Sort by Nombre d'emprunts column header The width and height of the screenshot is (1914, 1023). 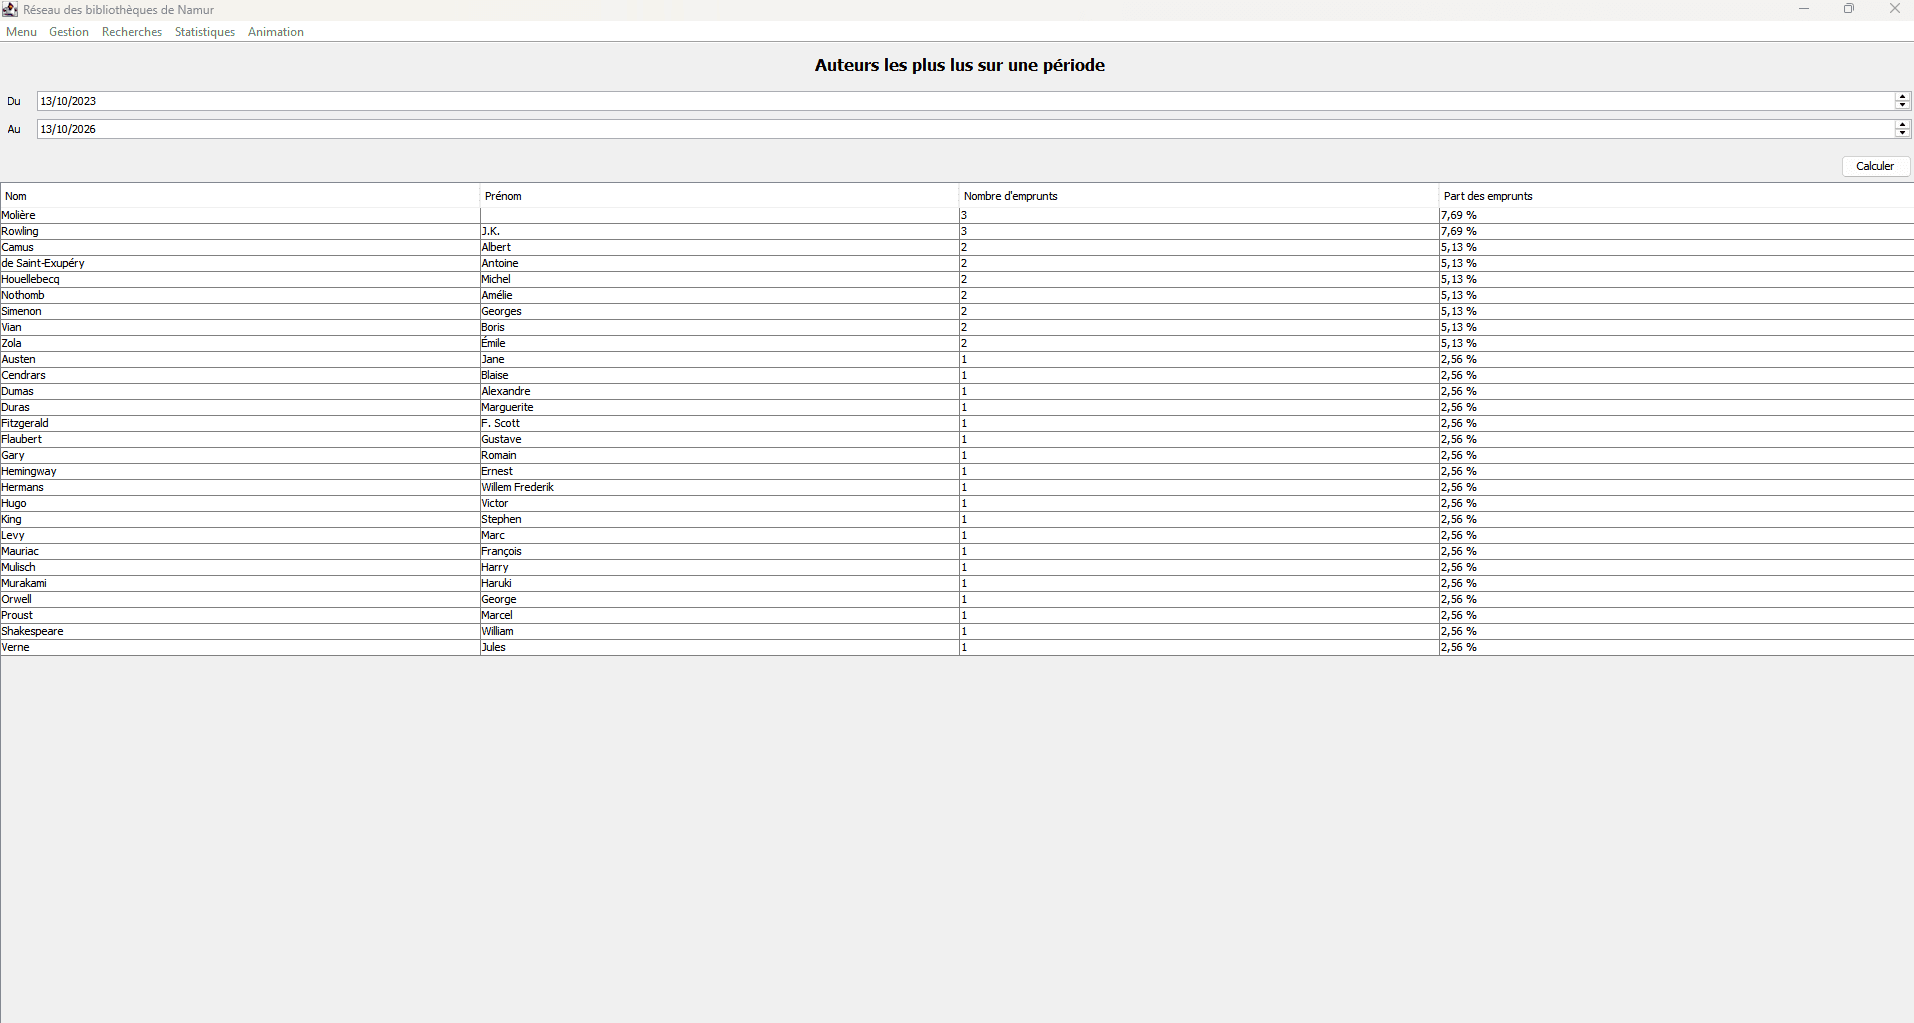pyautogui.click(x=1200, y=196)
